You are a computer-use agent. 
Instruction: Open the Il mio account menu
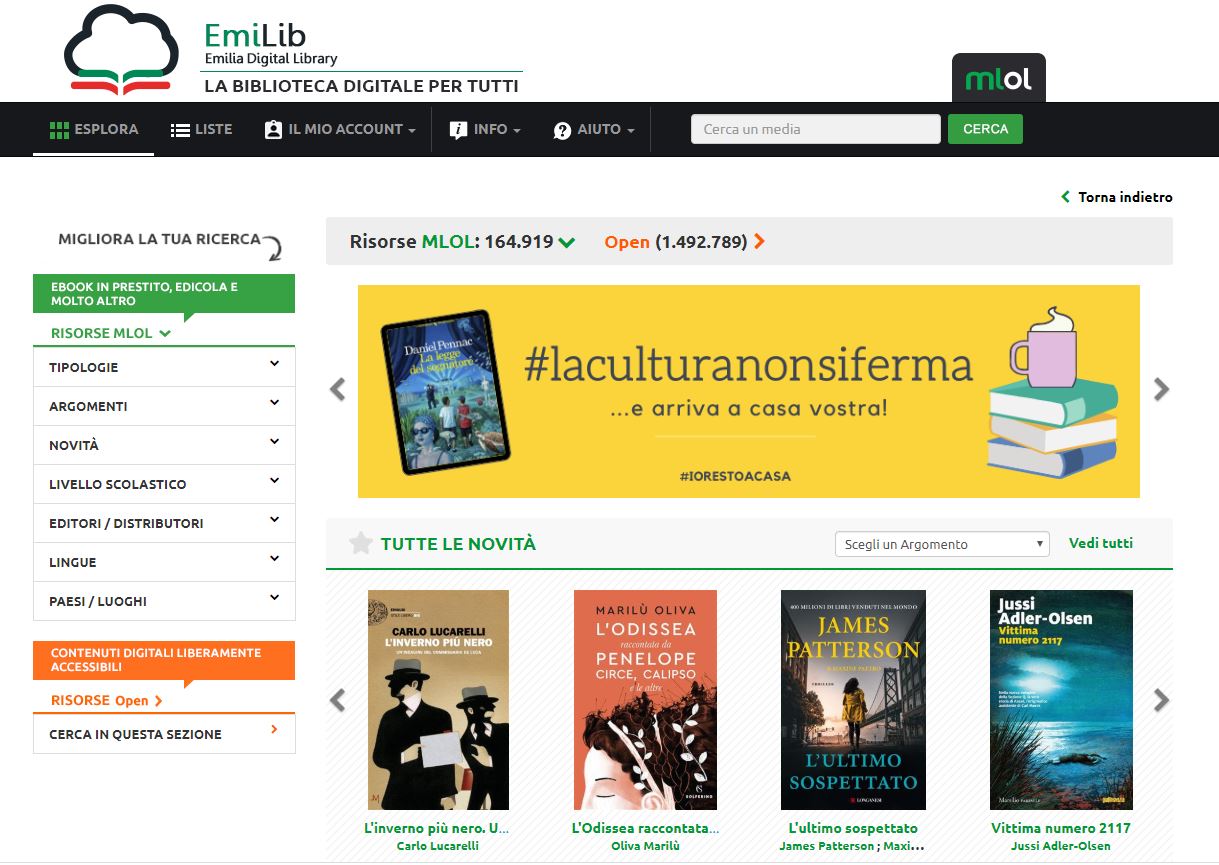point(340,129)
